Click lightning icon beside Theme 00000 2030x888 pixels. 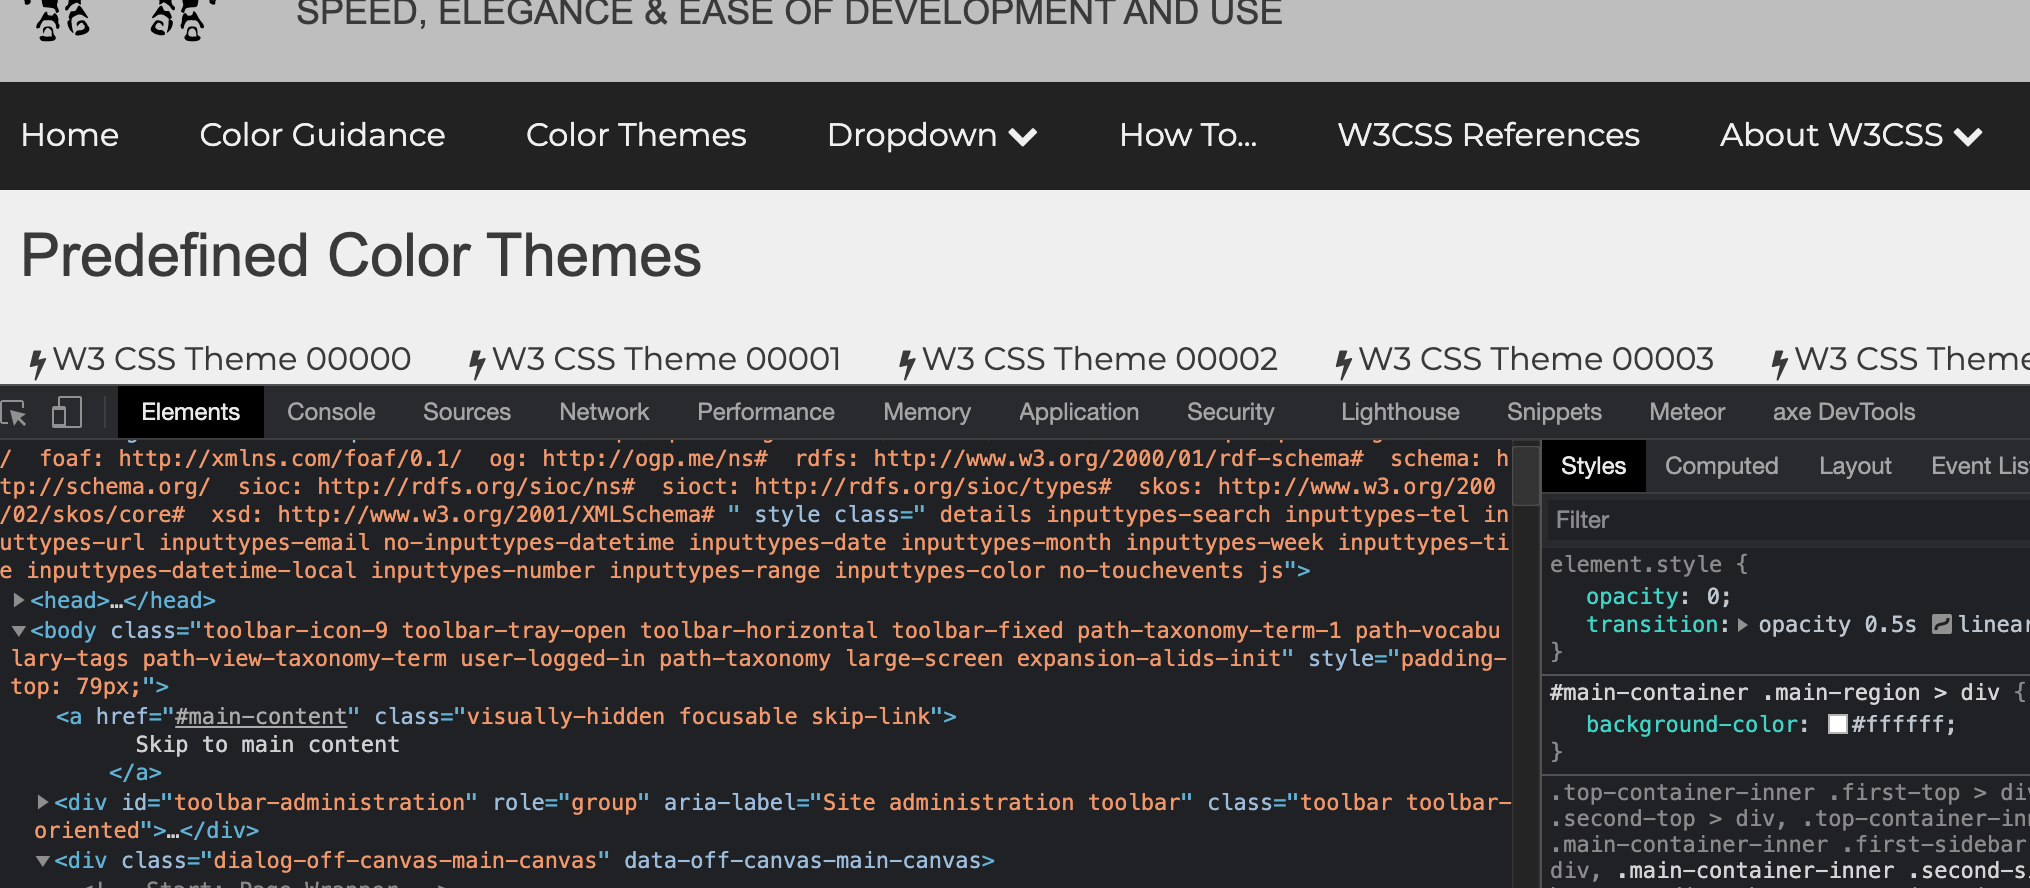tap(37, 362)
